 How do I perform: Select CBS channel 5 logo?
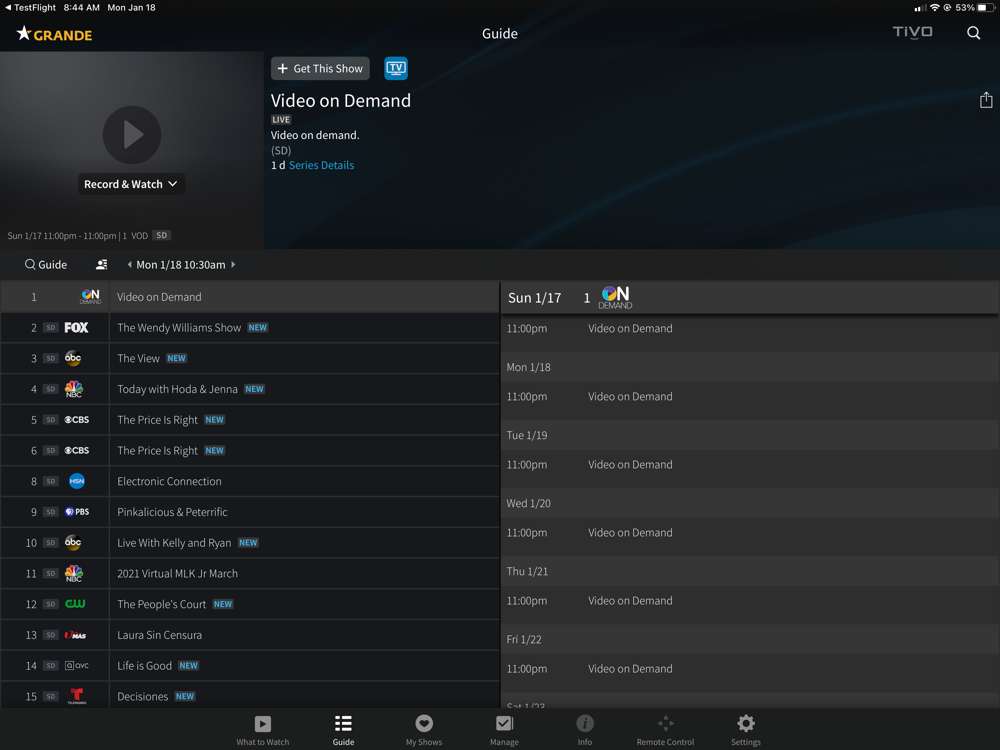77,420
